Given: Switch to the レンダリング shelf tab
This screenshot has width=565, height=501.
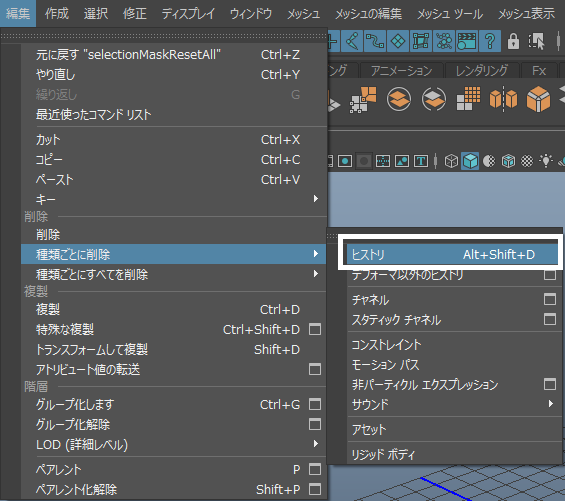Looking at the screenshot, I should tap(482, 70).
